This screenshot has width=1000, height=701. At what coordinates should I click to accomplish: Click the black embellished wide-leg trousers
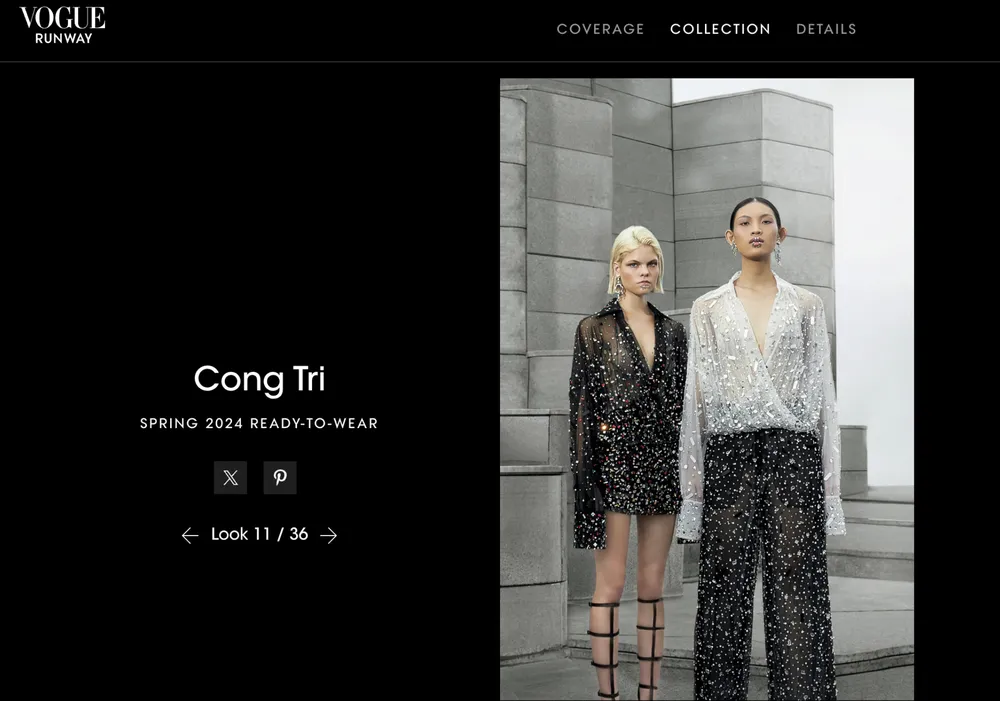[x=763, y=561]
